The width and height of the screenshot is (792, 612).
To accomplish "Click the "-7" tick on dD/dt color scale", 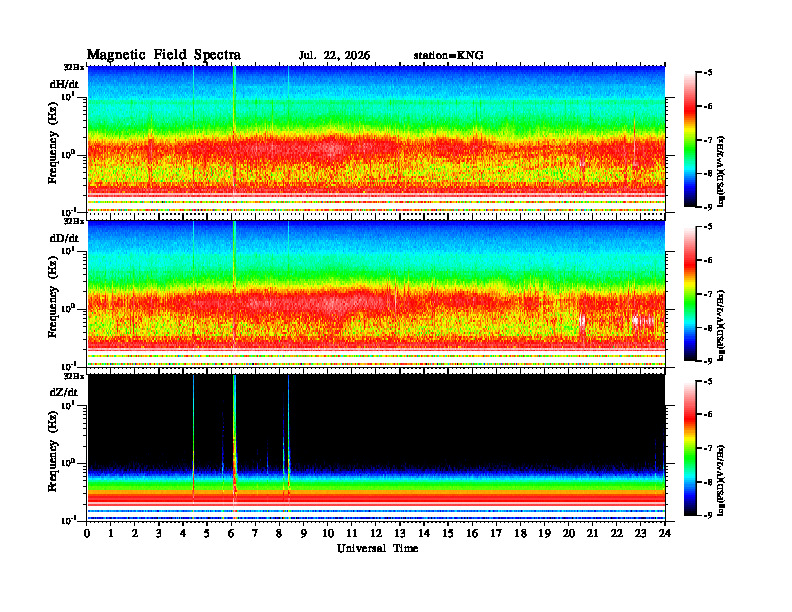I will 708,294.
